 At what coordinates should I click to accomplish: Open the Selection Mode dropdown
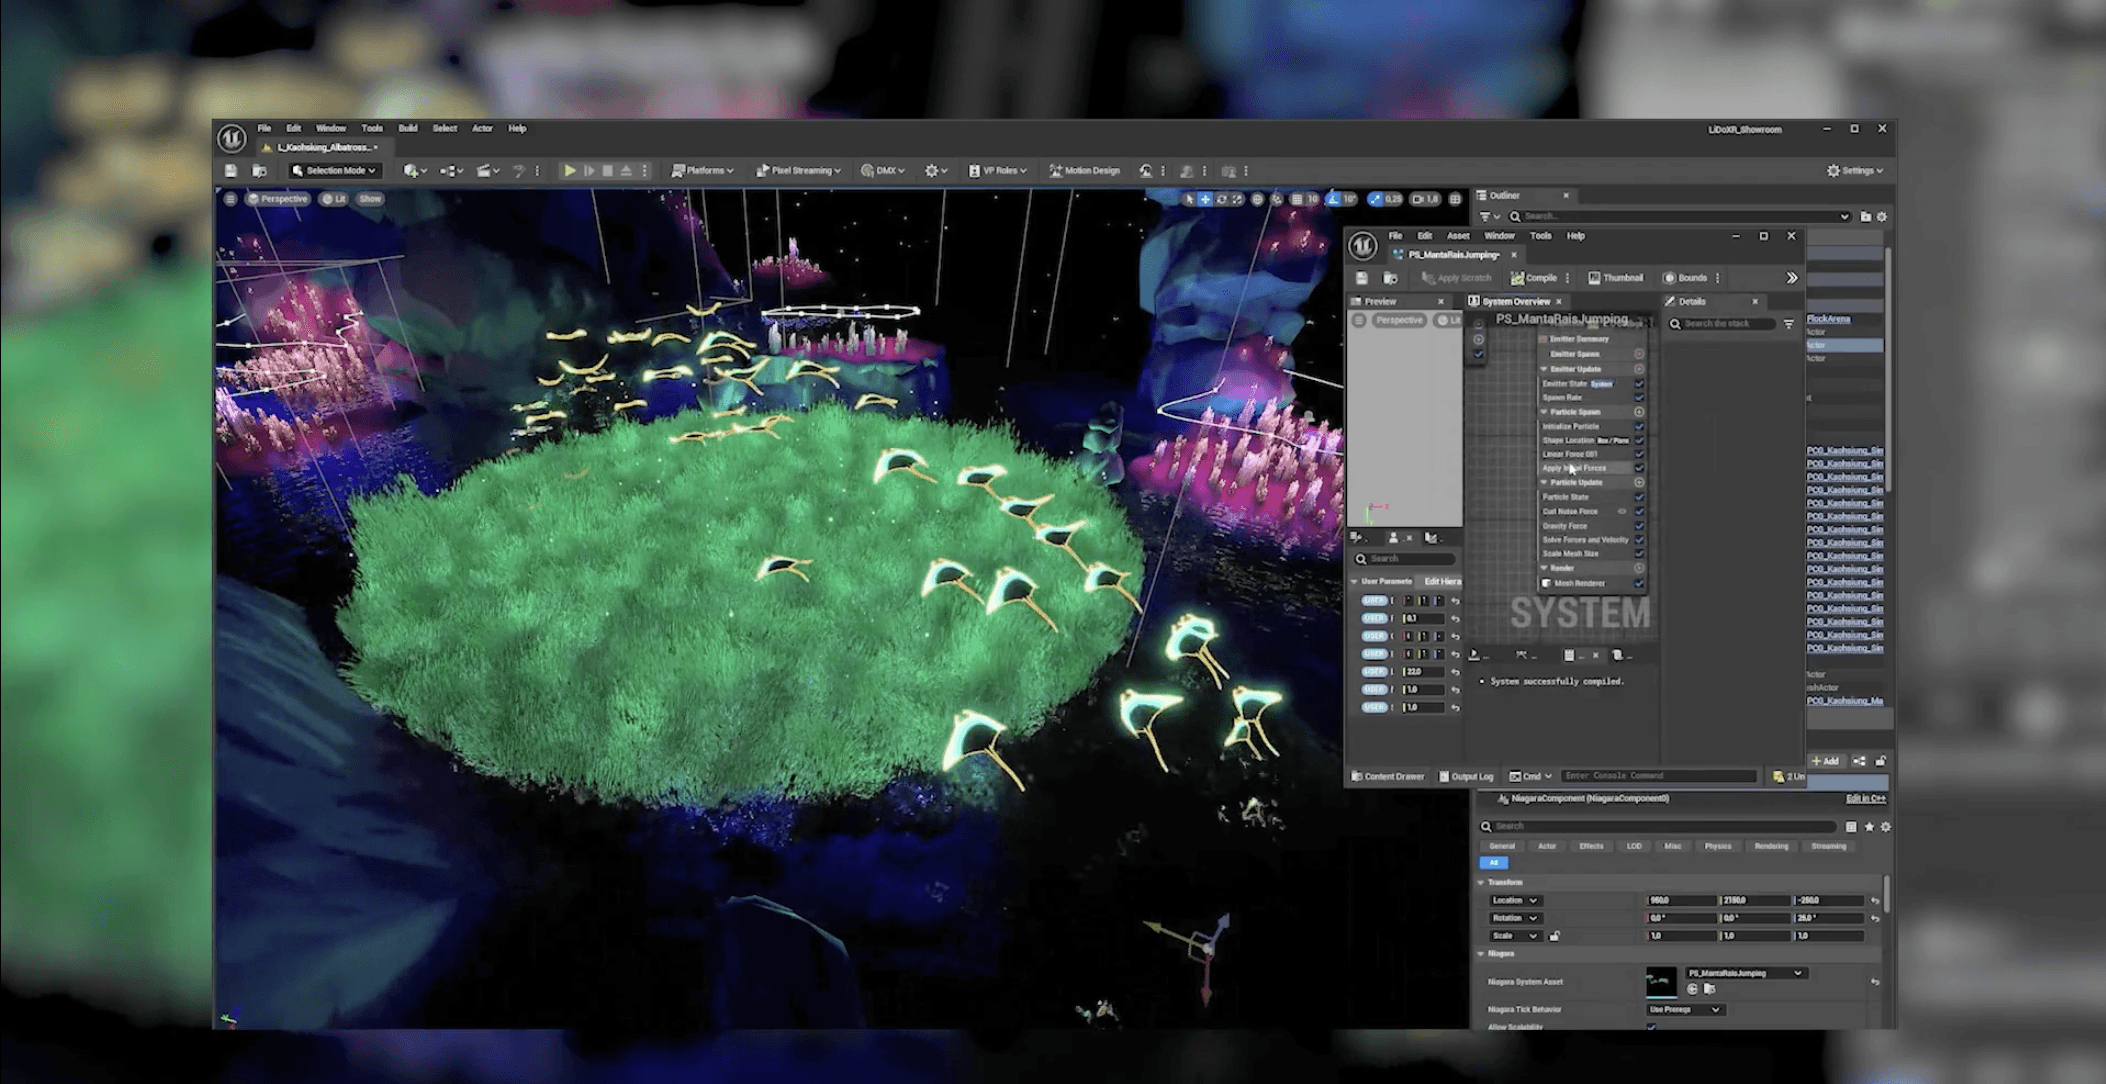point(335,170)
